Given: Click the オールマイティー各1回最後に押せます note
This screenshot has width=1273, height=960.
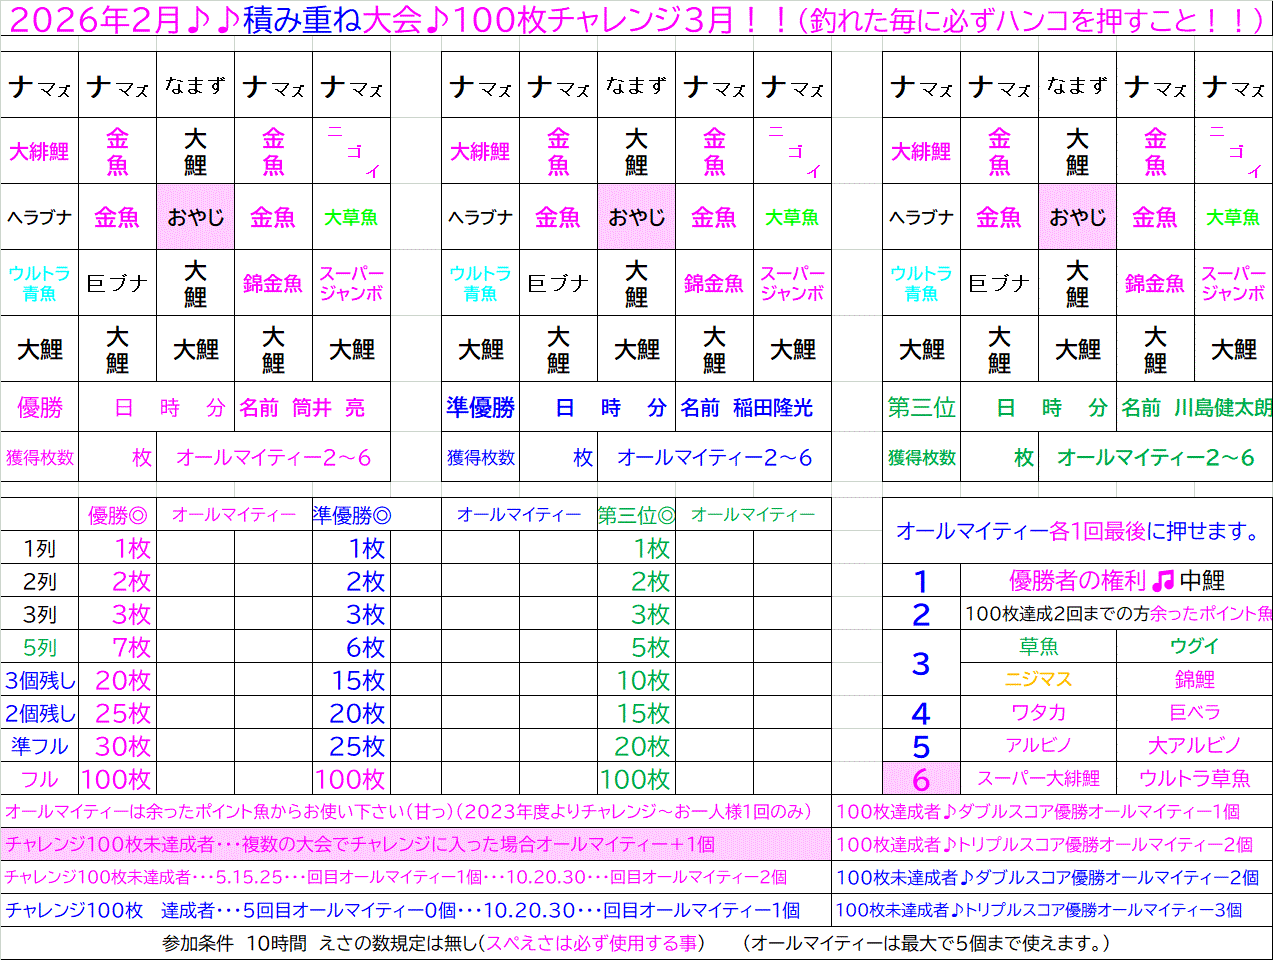Looking at the screenshot, I should tap(1077, 531).
